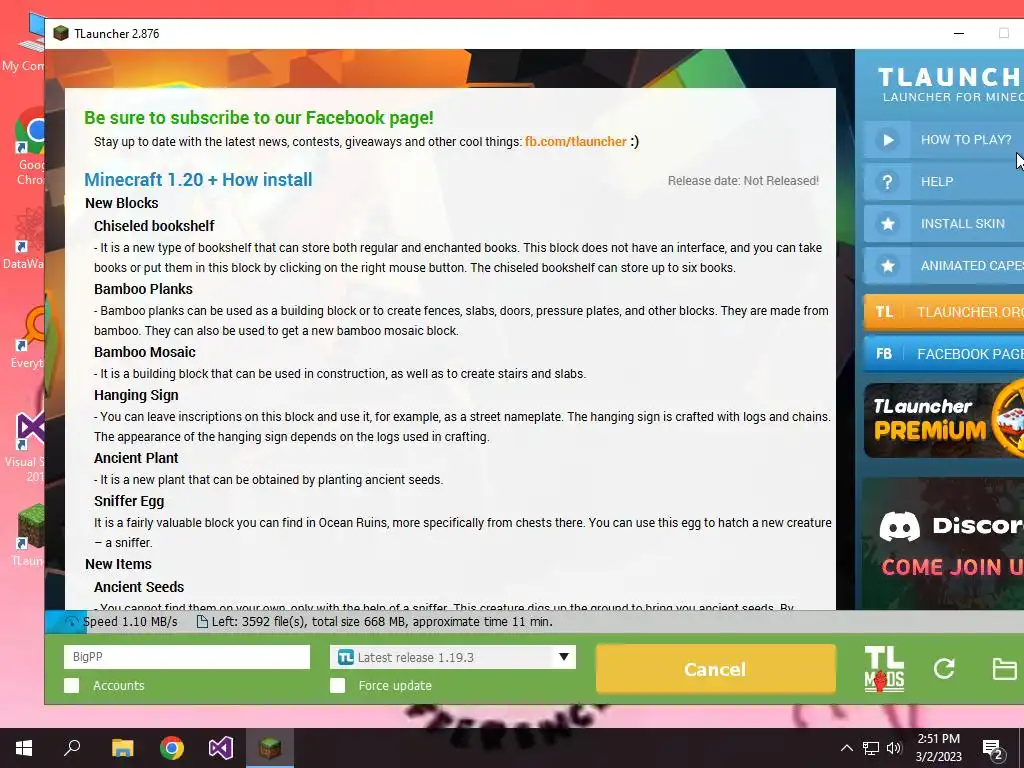The height and width of the screenshot is (768, 1024).
Task: Click the Facebook Page button
Action: 944,354
